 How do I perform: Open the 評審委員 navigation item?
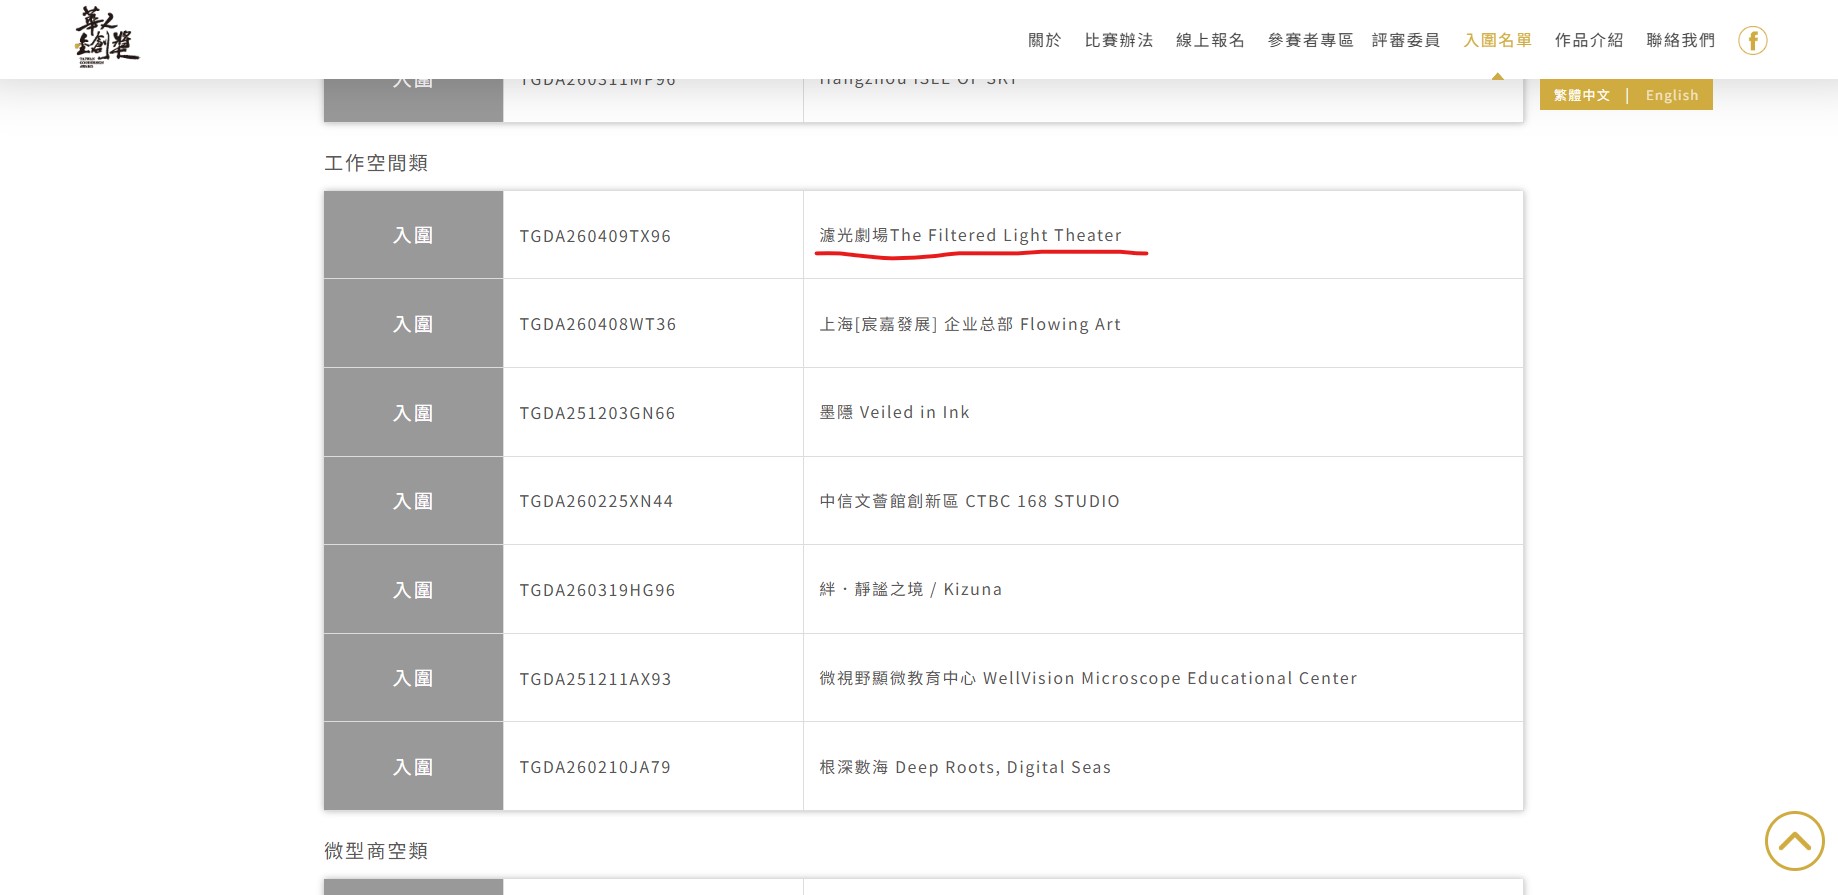1406,40
